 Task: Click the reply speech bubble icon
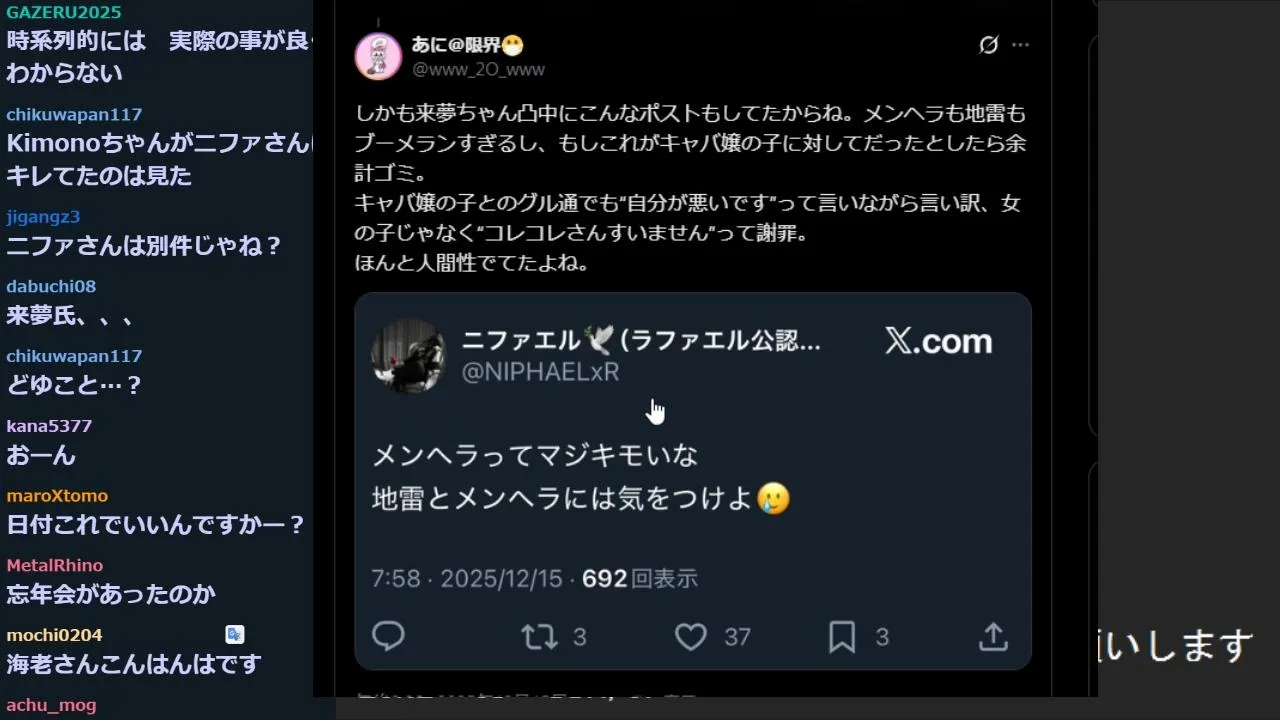click(388, 636)
